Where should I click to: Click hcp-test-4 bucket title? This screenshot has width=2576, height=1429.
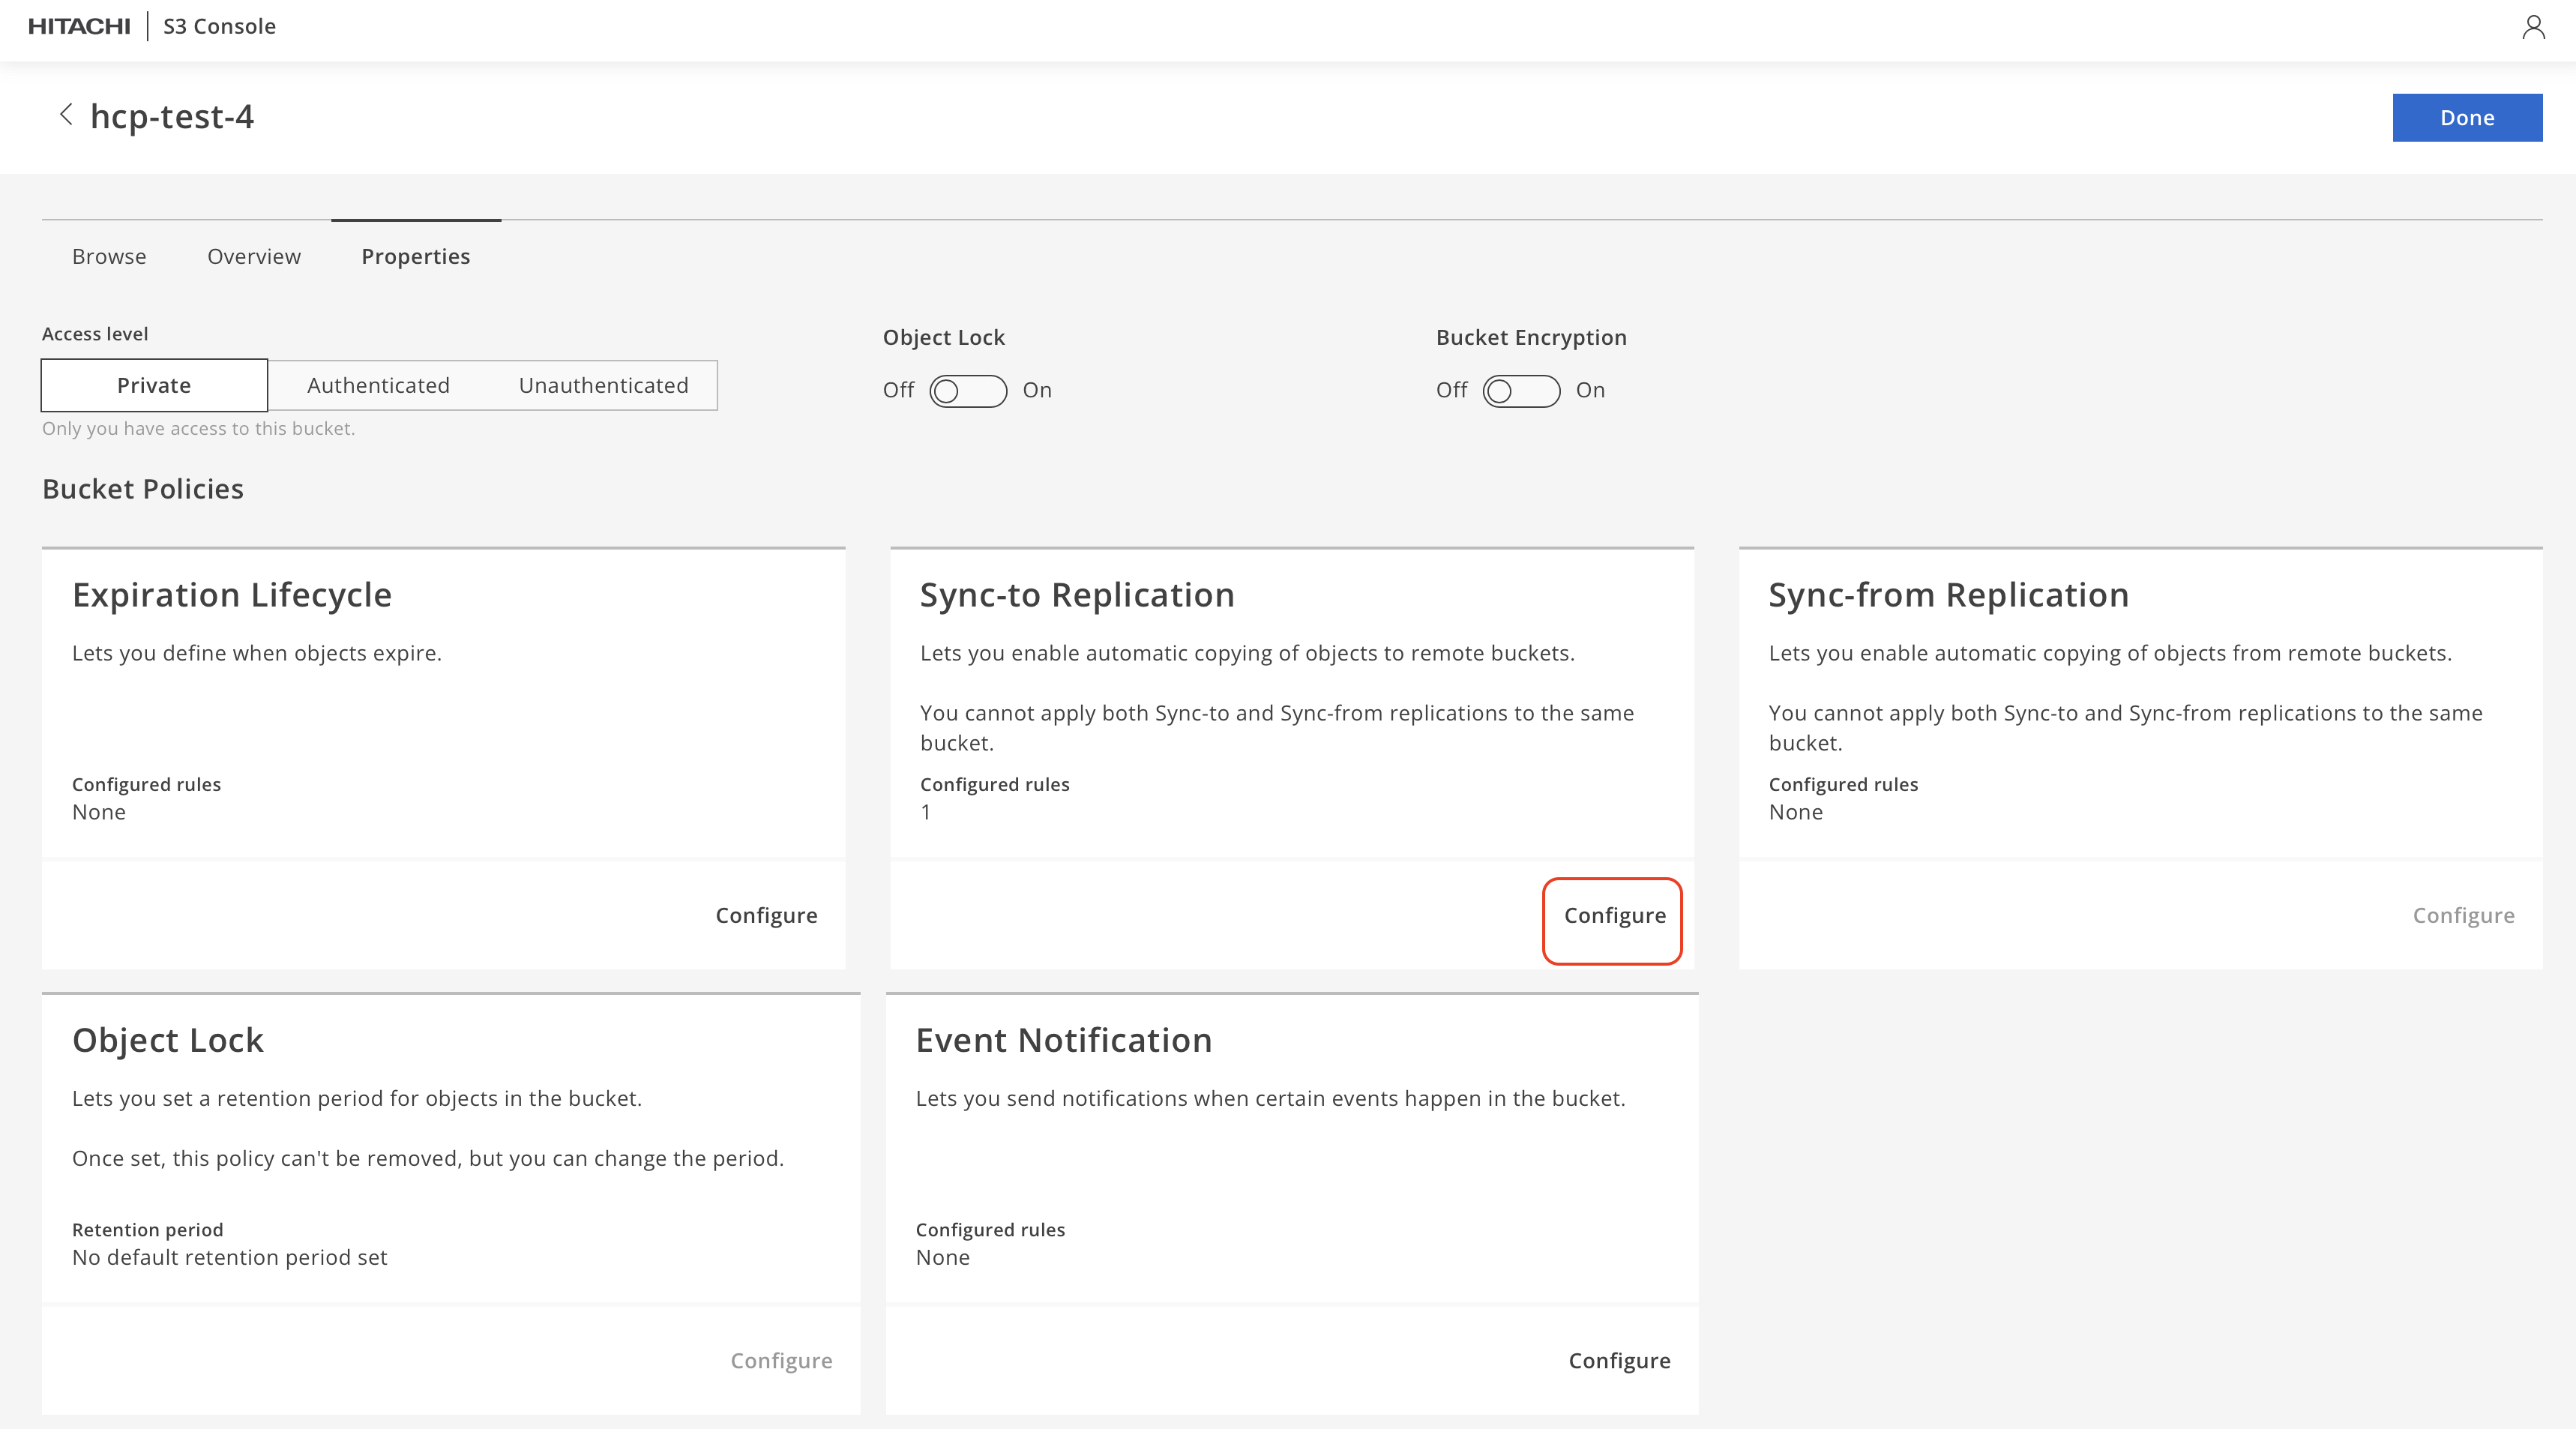click(x=172, y=116)
